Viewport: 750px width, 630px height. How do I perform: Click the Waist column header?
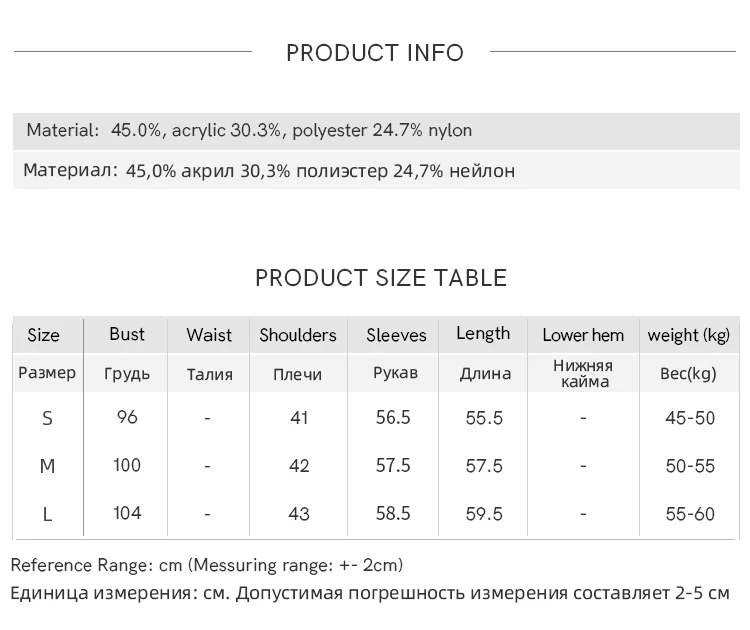(x=208, y=335)
